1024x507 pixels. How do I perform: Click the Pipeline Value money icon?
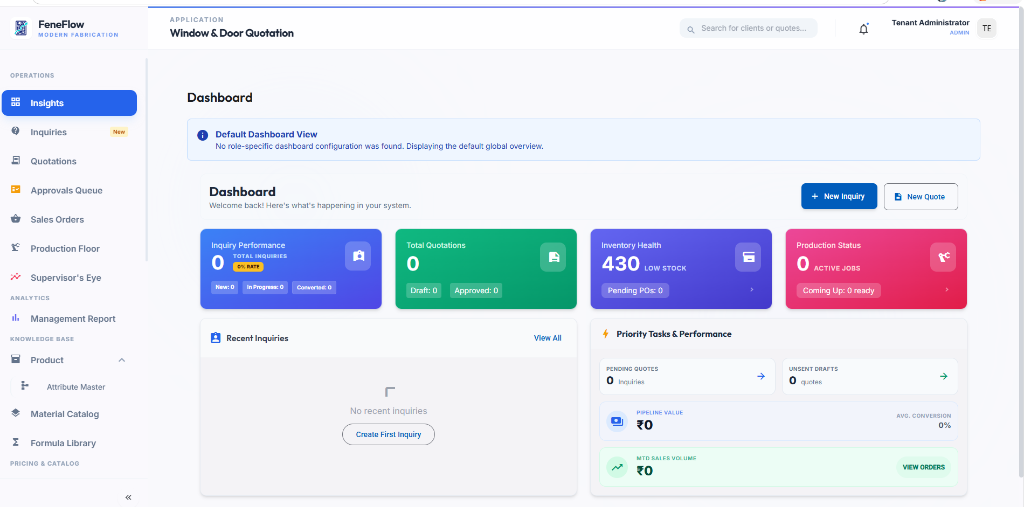tap(617, 421)
